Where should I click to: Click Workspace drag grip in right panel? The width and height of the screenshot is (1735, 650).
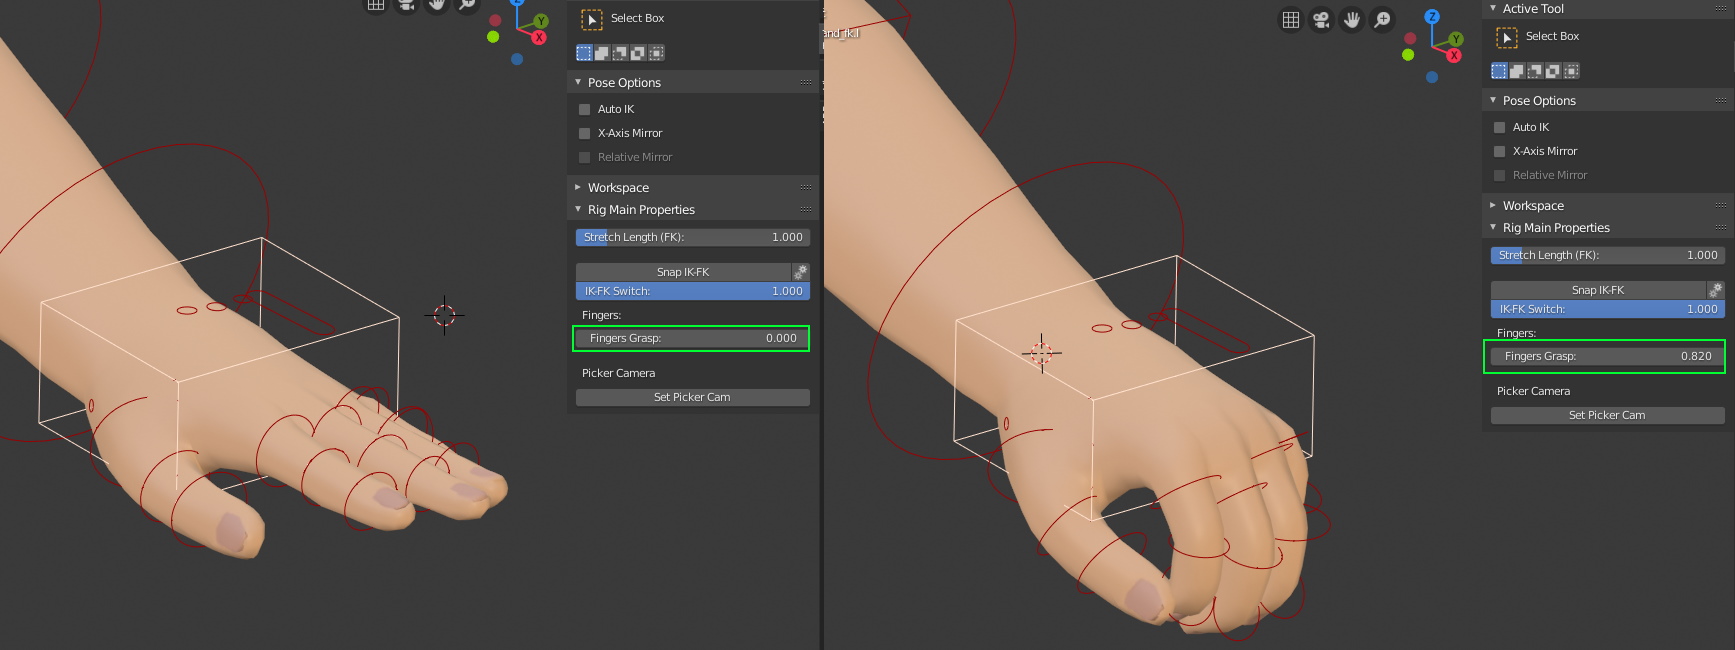tap(1721, 206)
